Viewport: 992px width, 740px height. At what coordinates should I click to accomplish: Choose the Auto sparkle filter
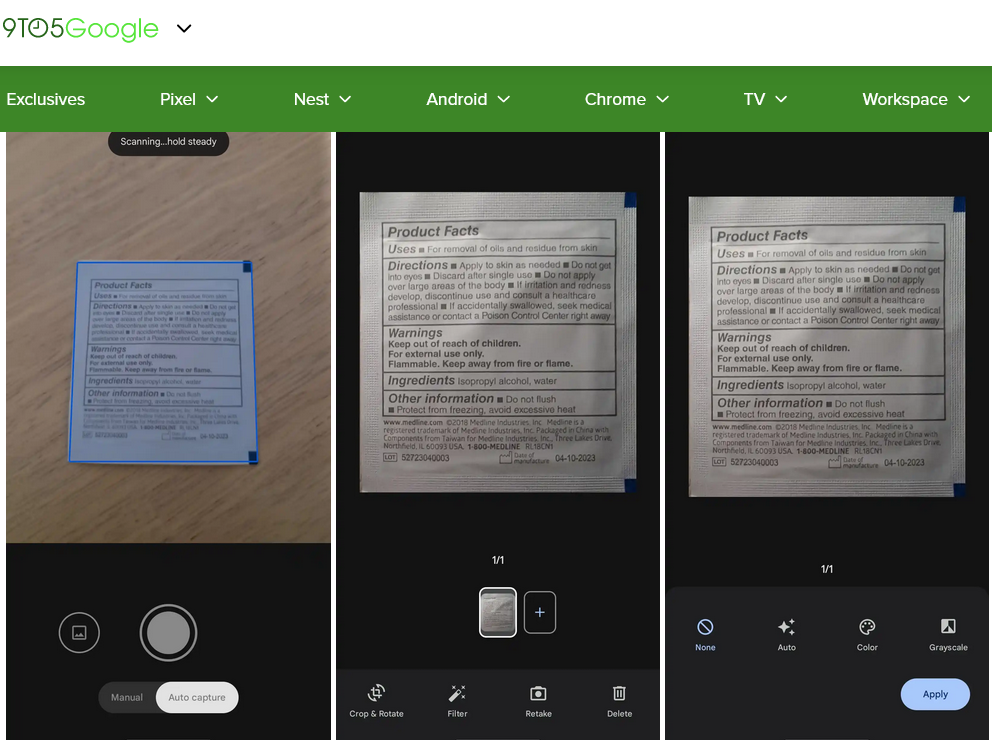(x=786, y=634)
